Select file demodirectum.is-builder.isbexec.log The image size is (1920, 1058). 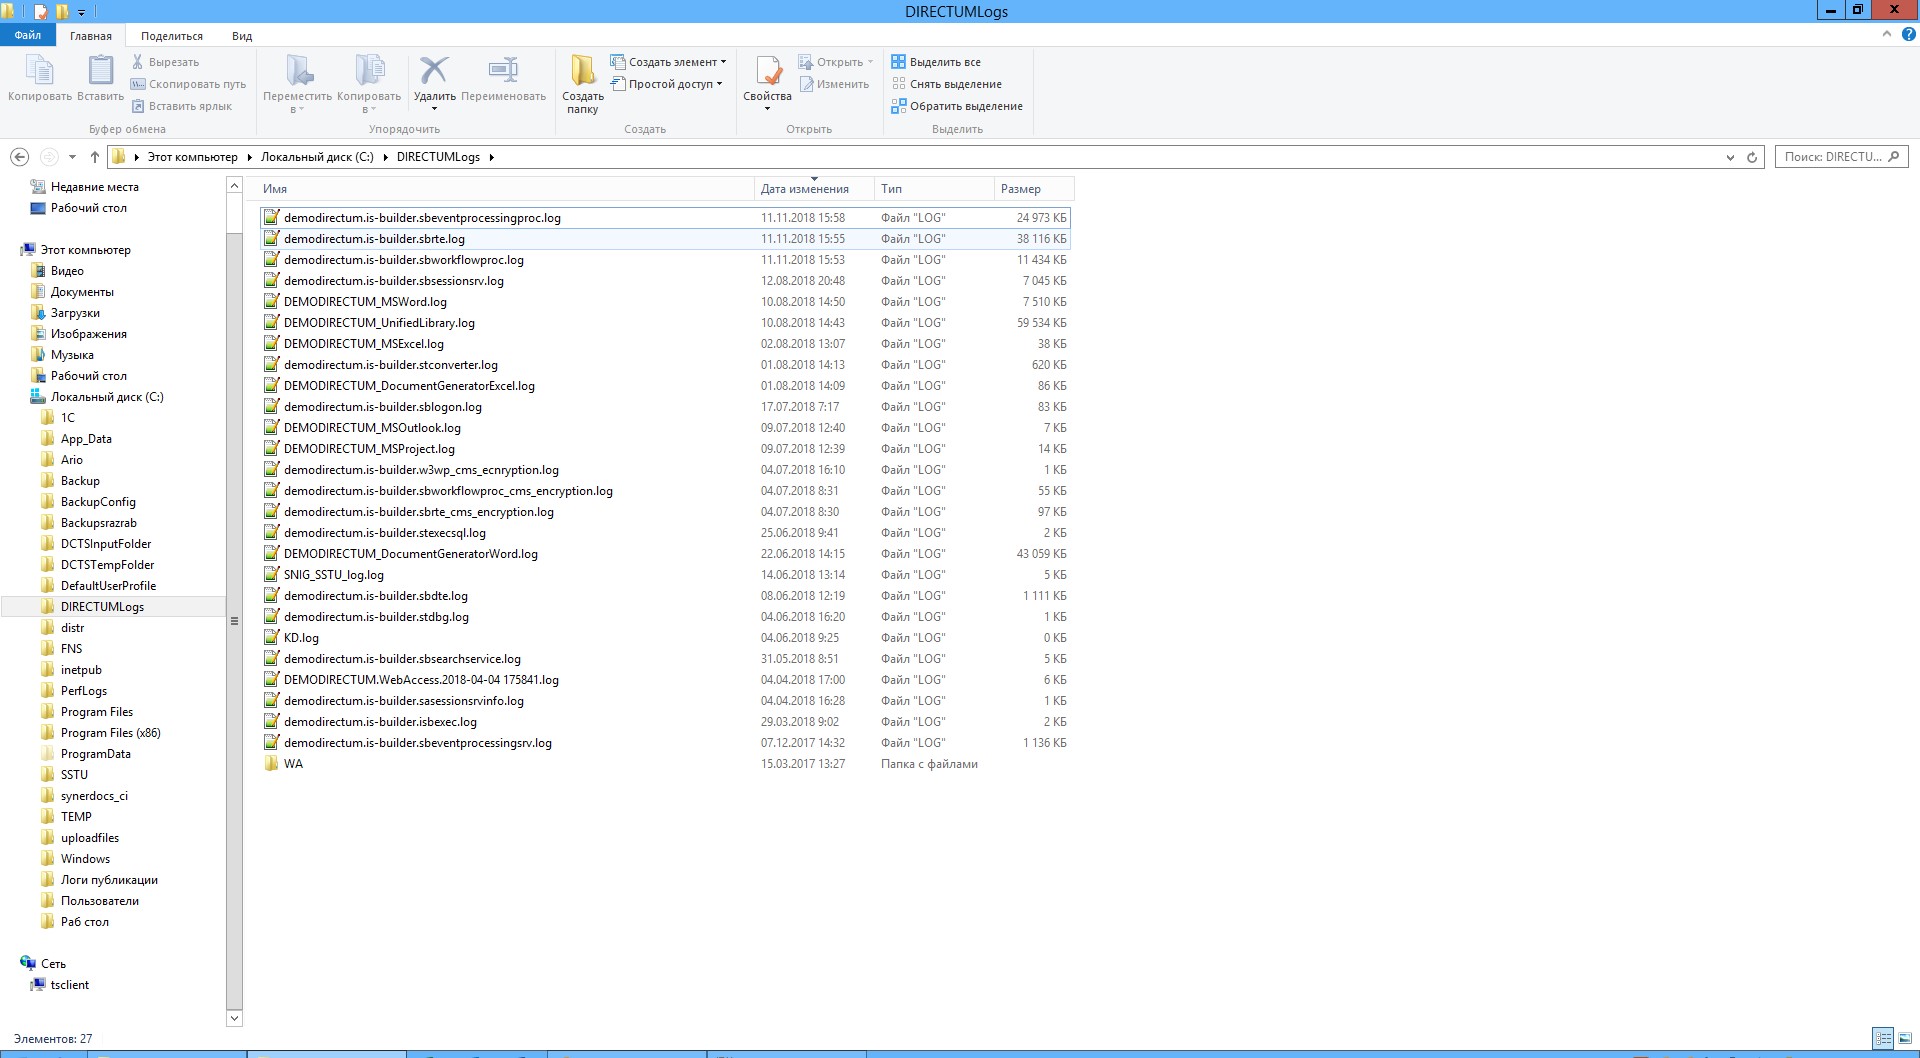[380, 722]
